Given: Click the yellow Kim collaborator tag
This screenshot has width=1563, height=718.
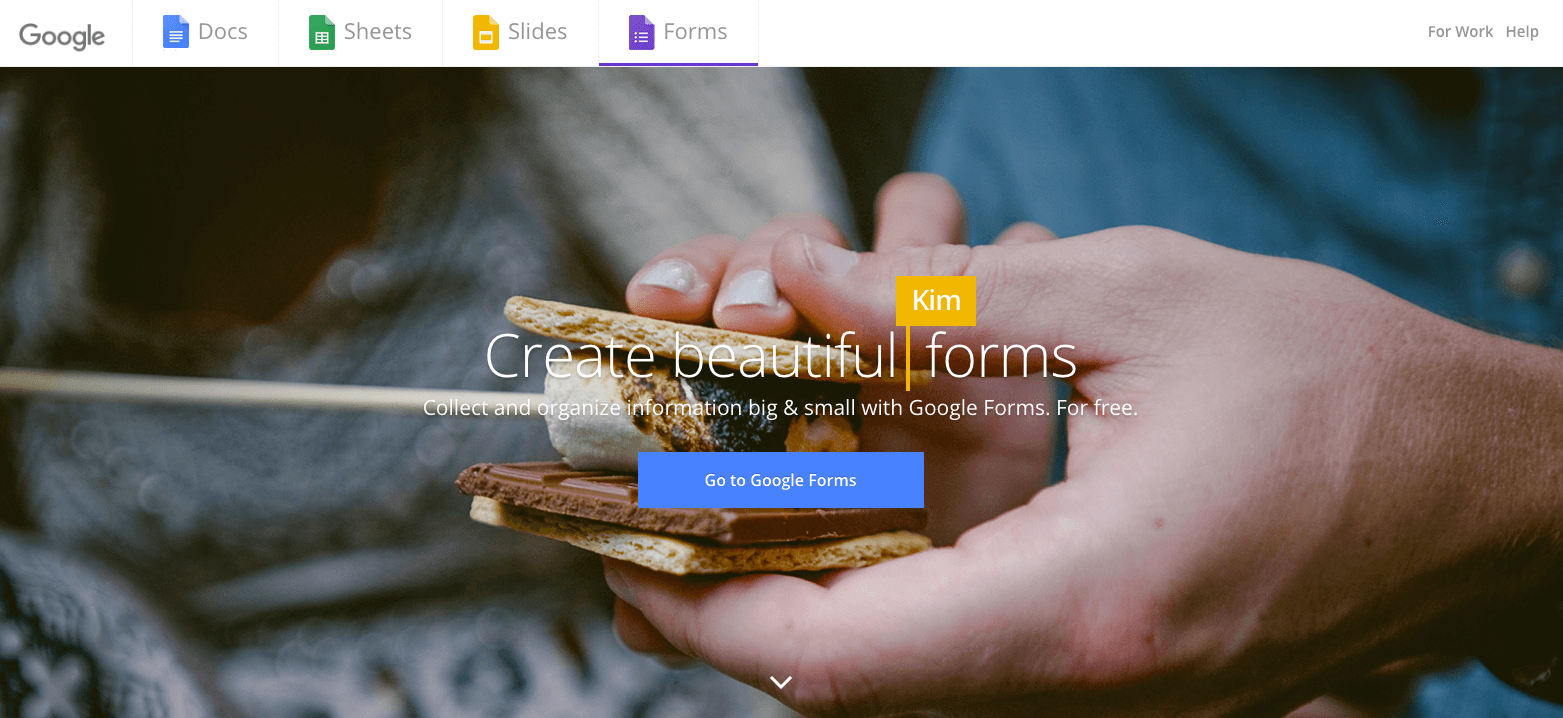Looking at the screenshot, I should [x=936, y=301].
